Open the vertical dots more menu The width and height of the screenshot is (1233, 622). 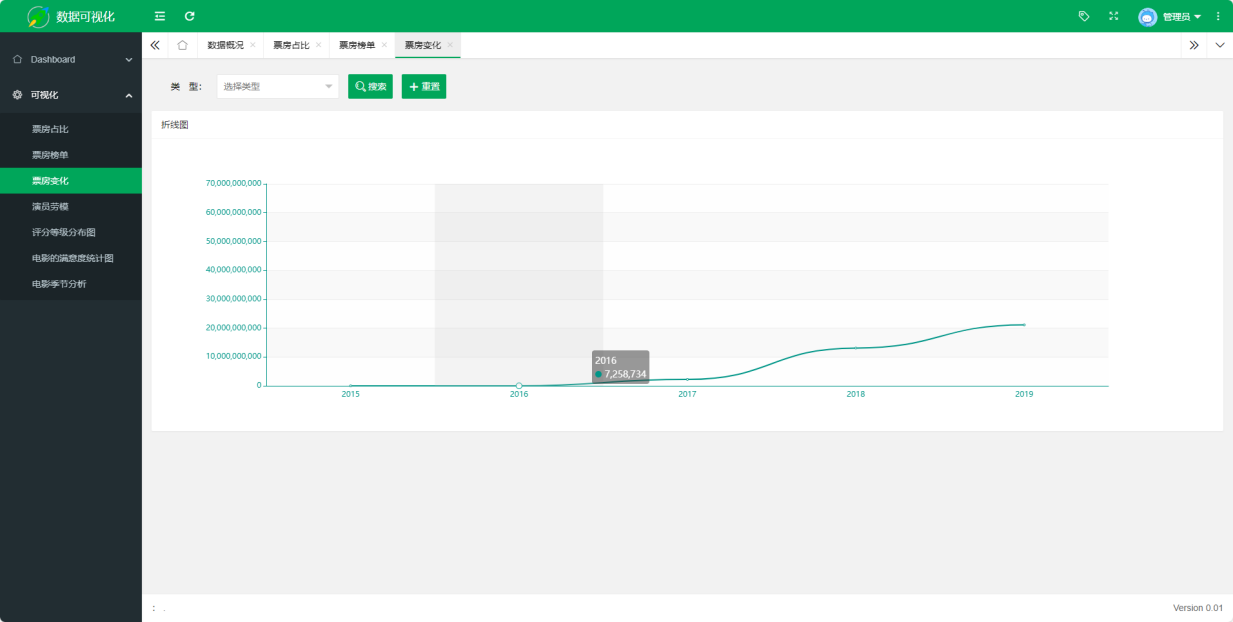pos(1218,16)
